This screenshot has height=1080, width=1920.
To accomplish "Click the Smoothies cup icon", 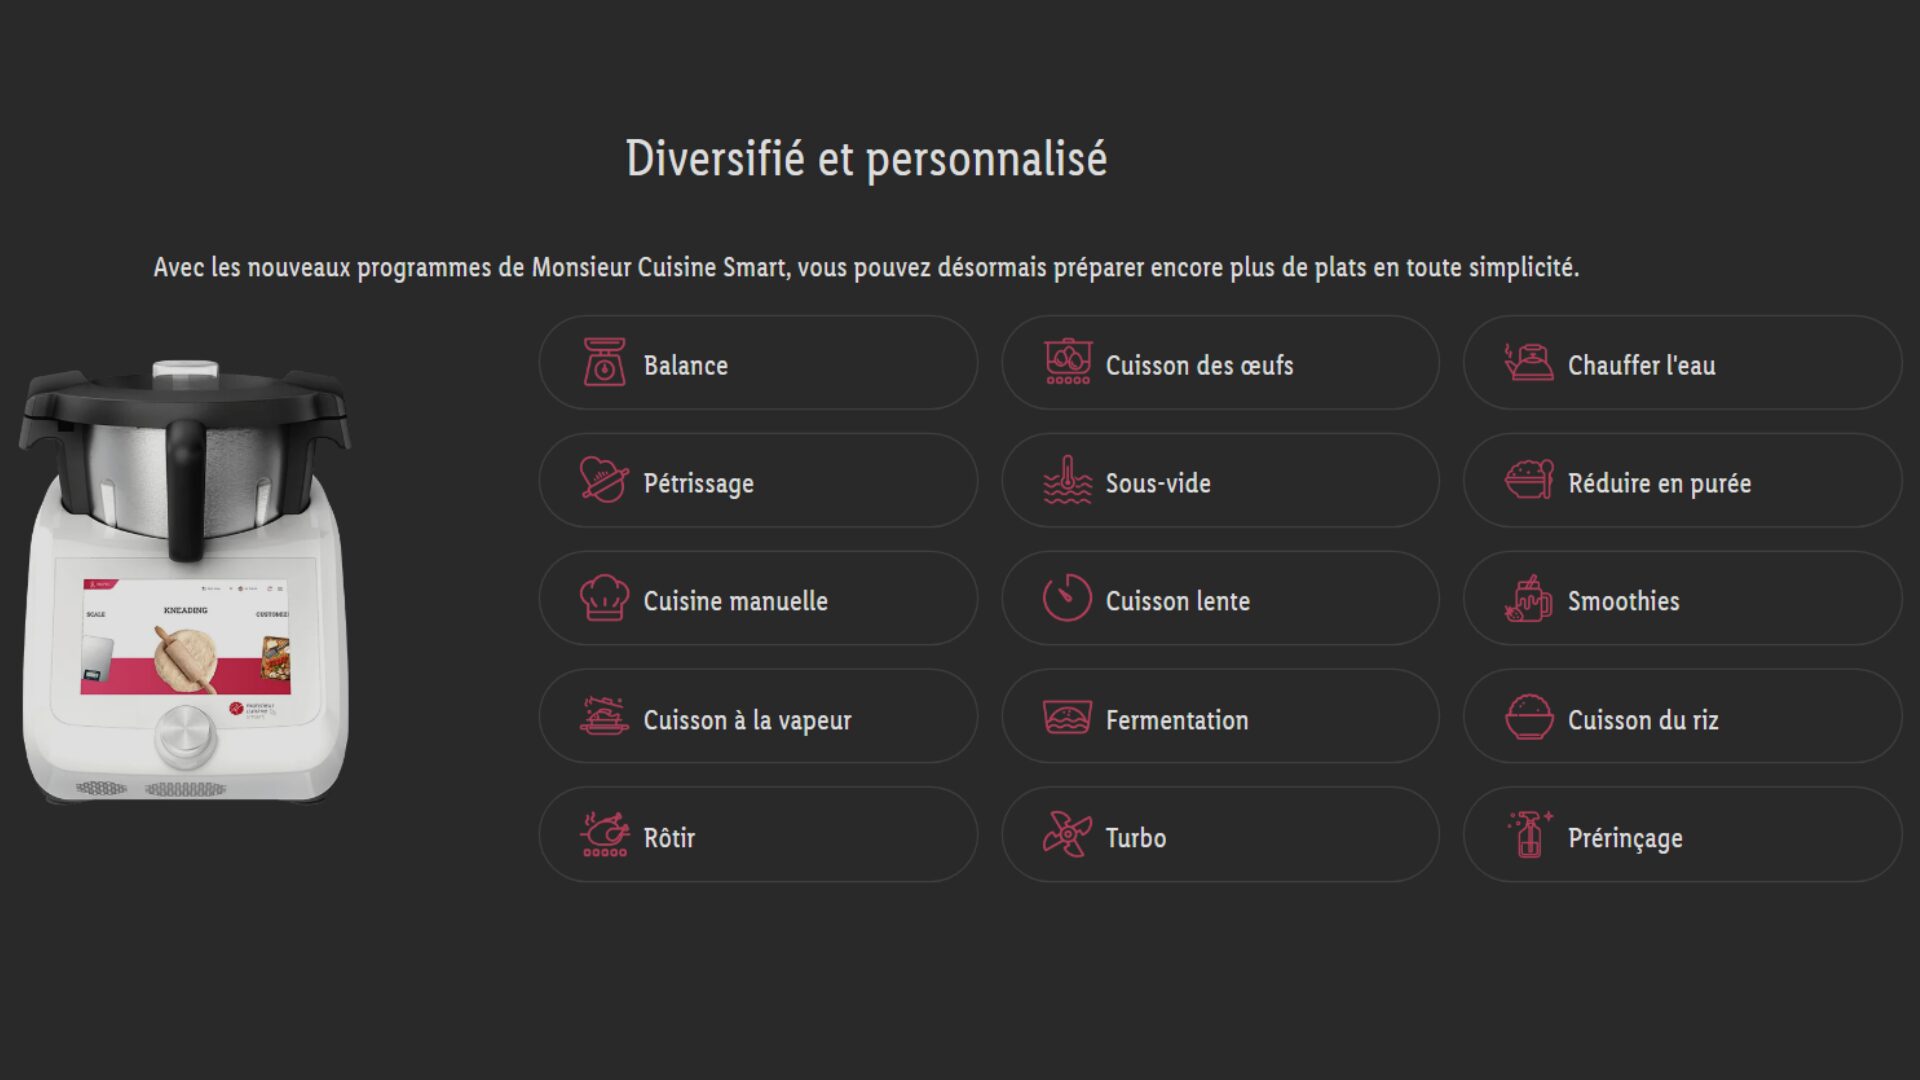I will [1529, 598].
